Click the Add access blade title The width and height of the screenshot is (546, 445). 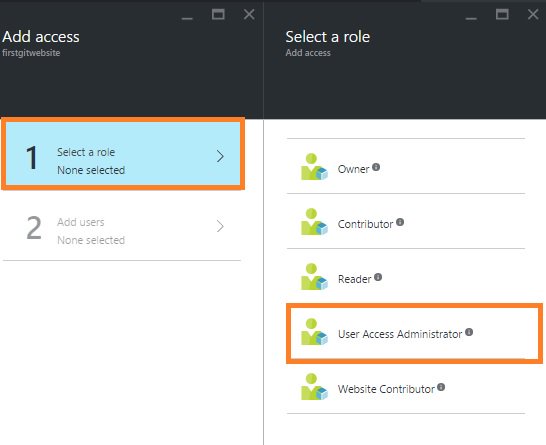[41, 37]
